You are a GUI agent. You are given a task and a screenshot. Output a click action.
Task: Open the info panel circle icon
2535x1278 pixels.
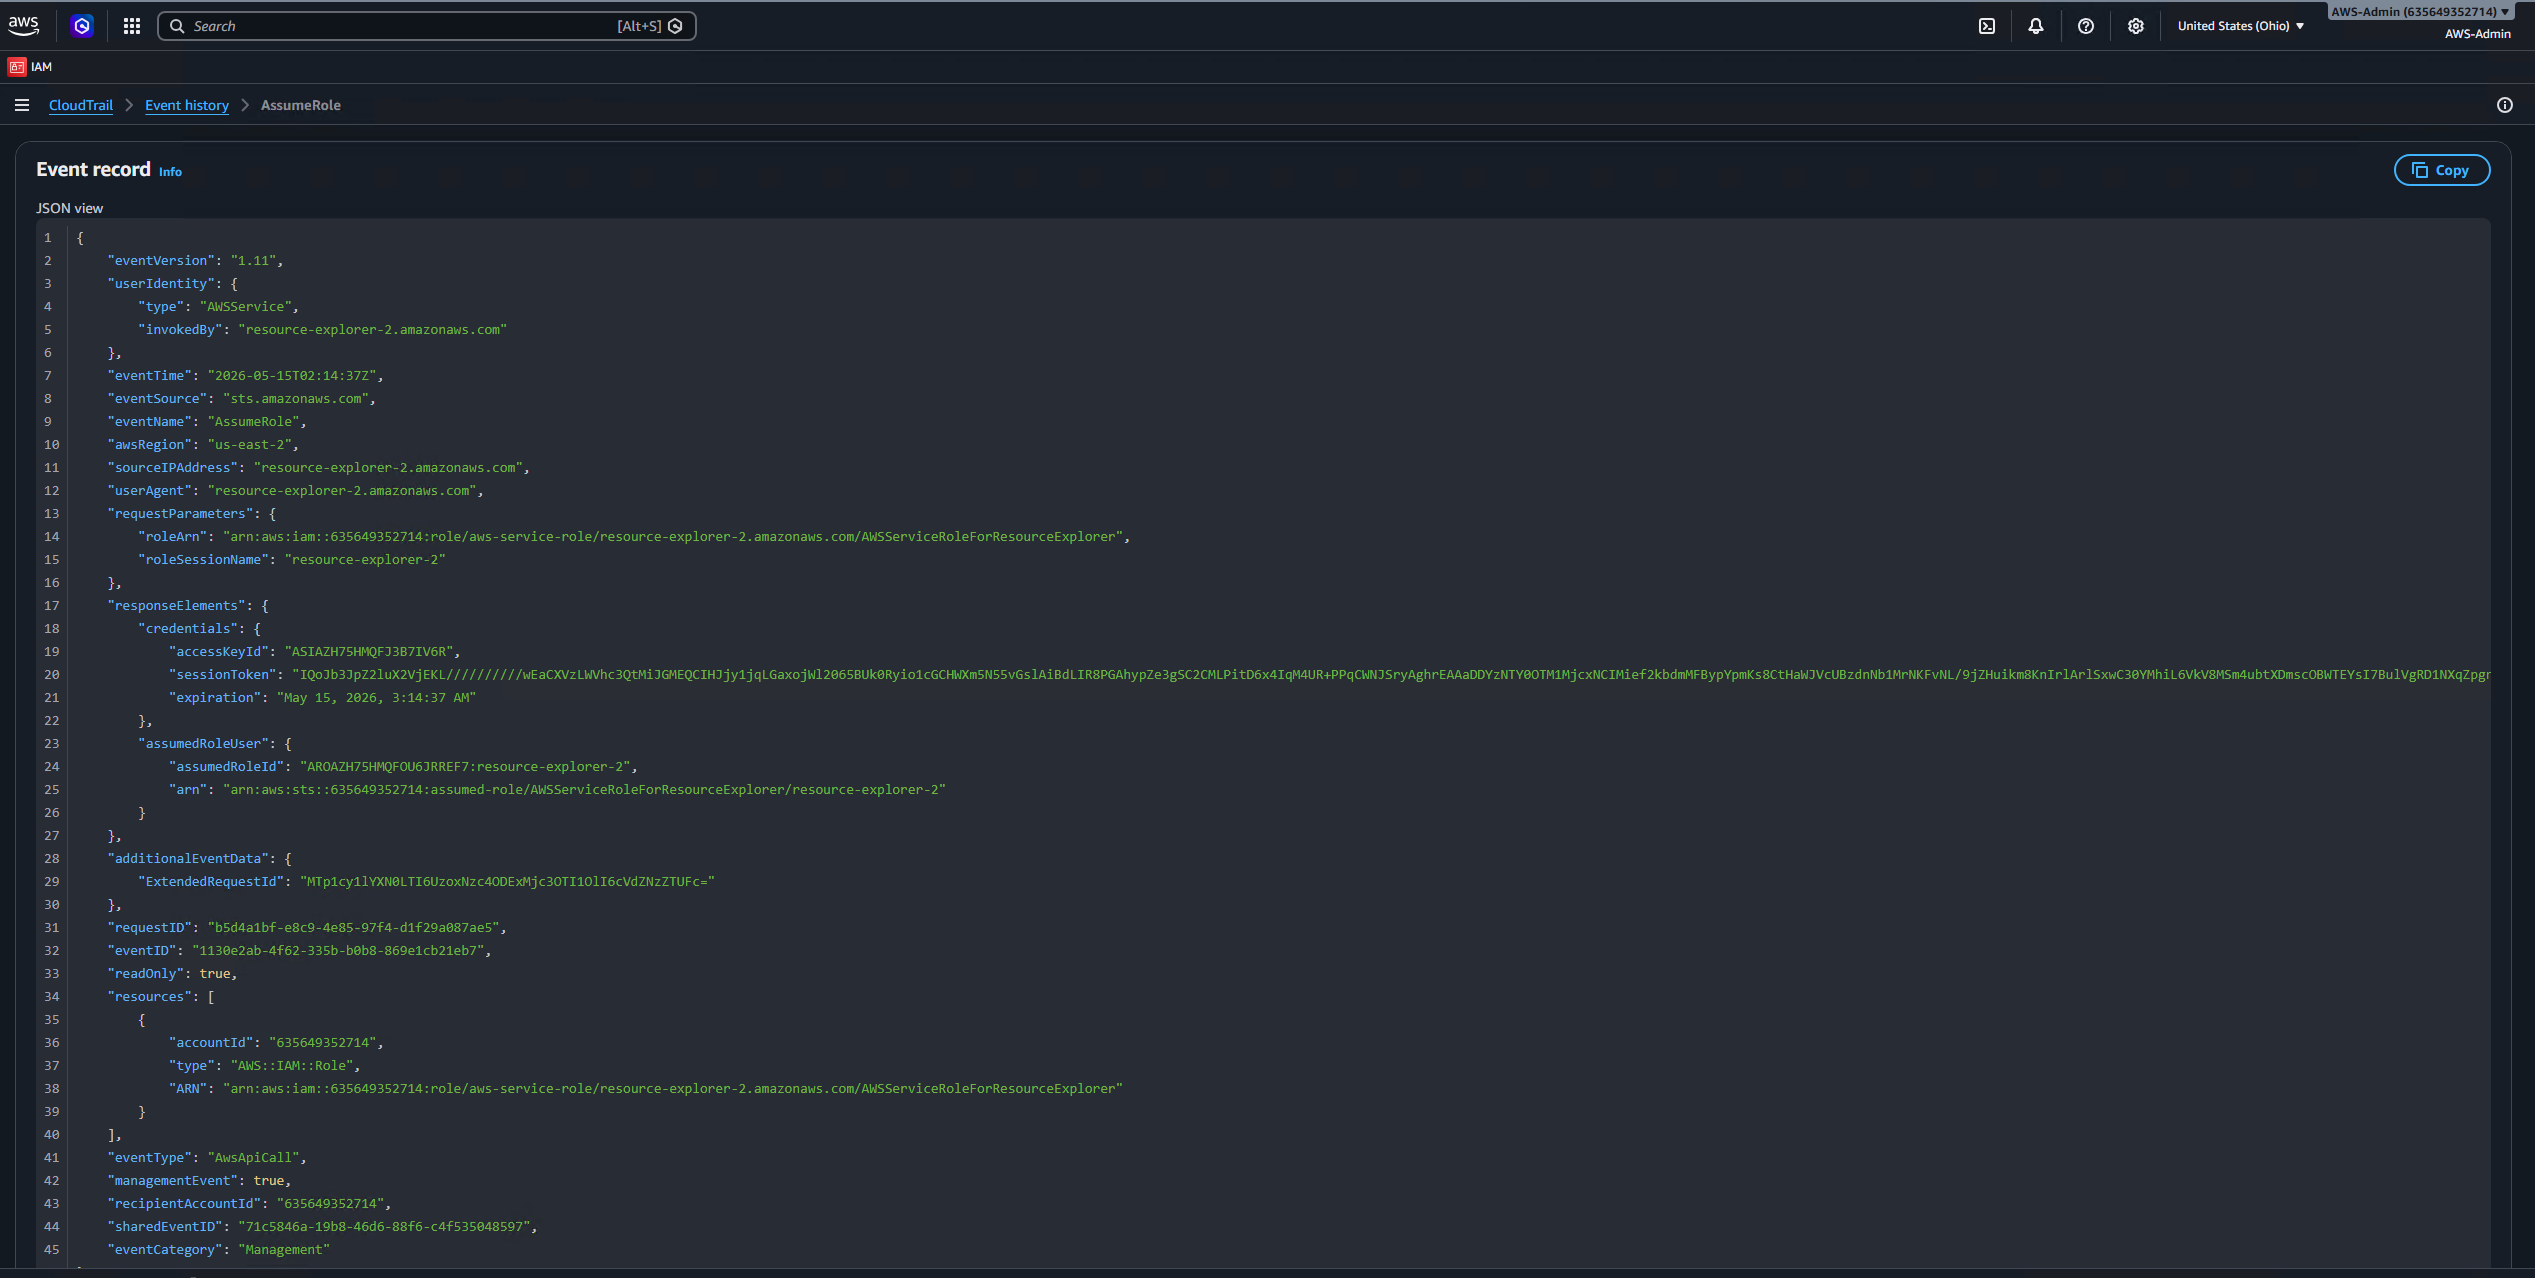point(2505,105)
